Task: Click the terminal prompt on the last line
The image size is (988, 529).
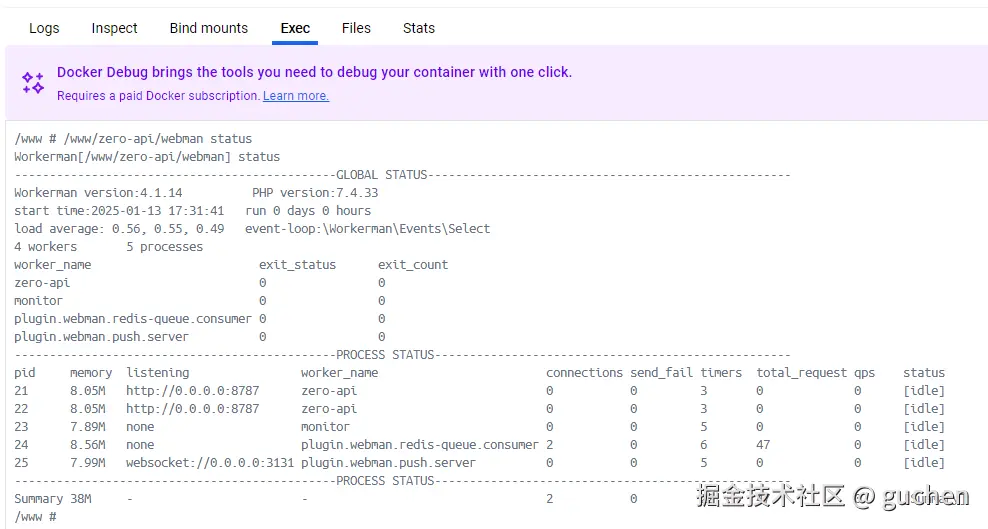Action: point(36,517)
